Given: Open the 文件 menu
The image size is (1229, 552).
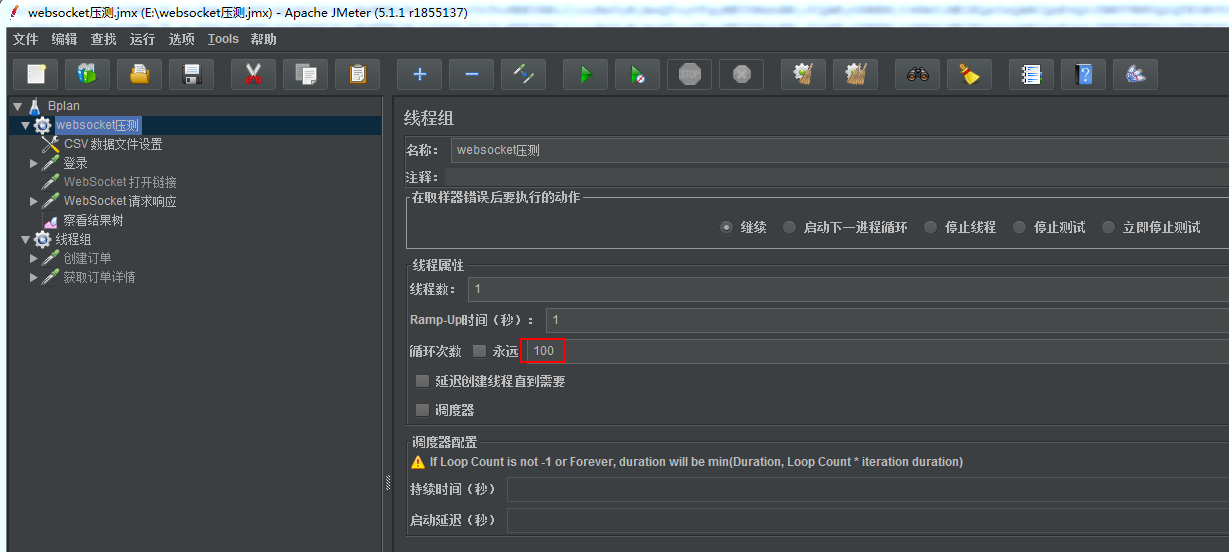Looking at the screenshot, I should coord(25,39).
